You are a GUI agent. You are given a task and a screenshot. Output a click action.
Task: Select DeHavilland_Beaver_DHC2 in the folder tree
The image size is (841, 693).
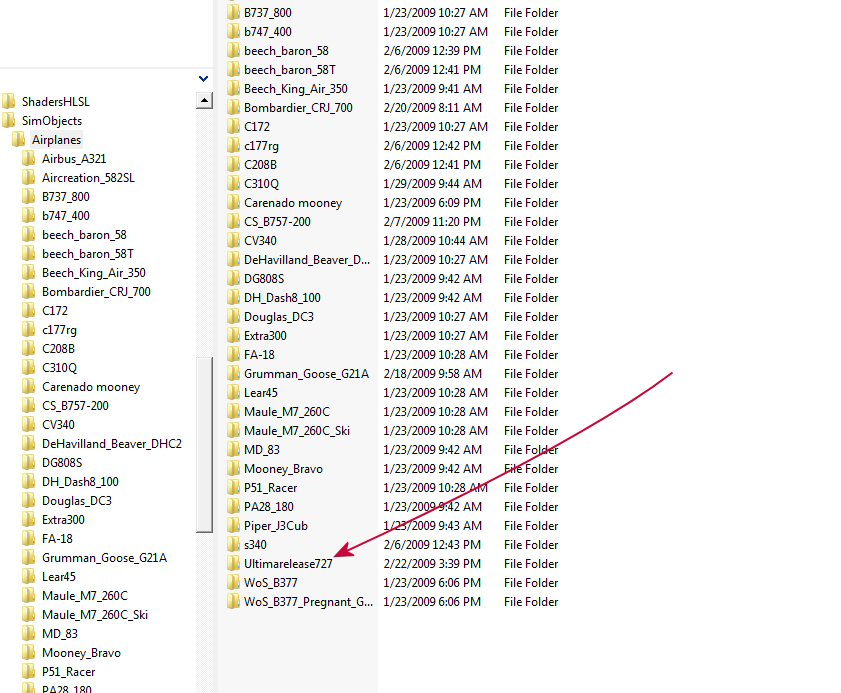click(x=112, y=444)
